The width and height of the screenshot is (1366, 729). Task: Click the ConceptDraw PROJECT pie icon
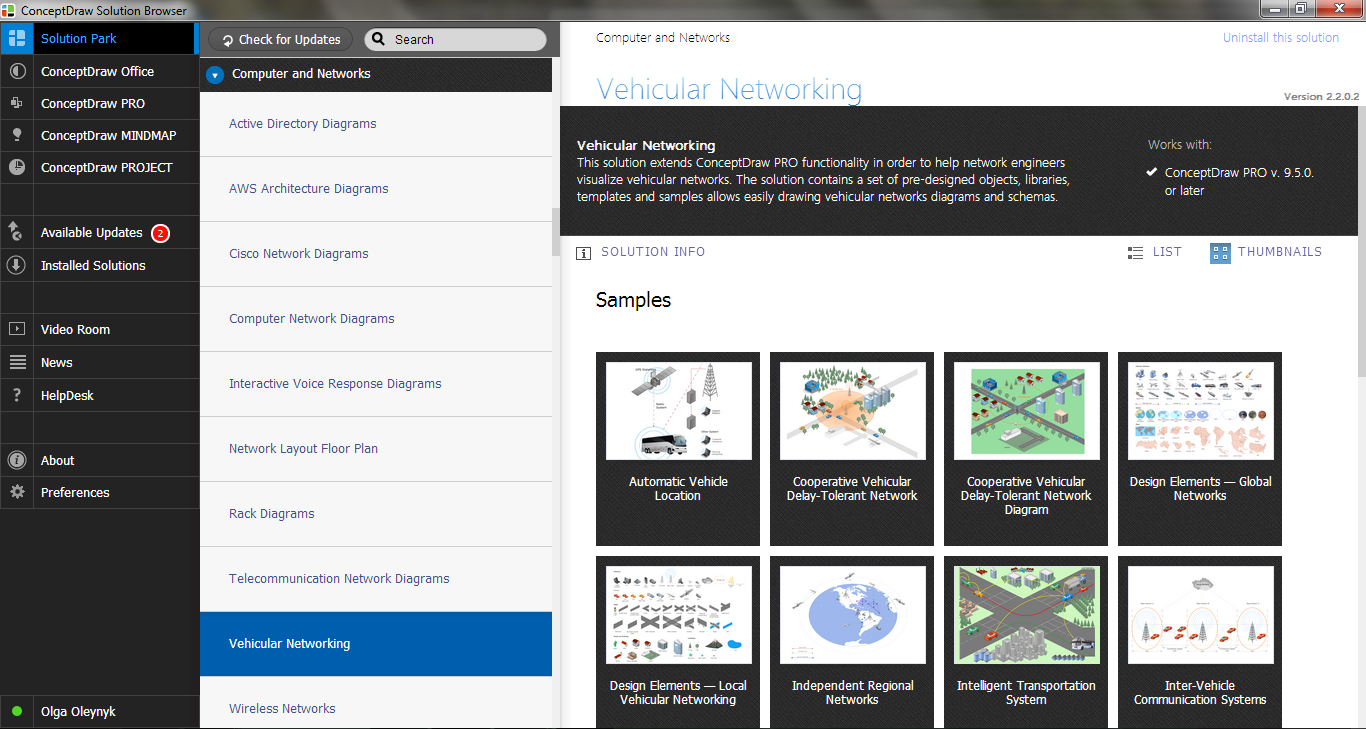pos(16,167)
